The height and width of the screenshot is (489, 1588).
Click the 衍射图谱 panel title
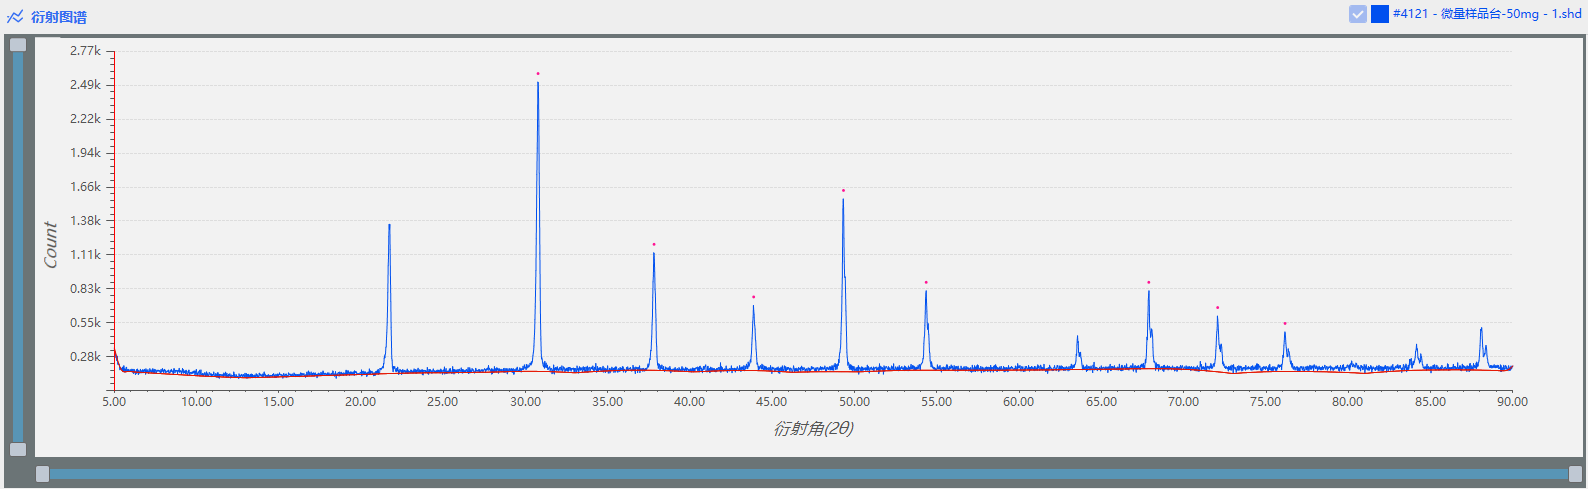(x=59, y=17)
